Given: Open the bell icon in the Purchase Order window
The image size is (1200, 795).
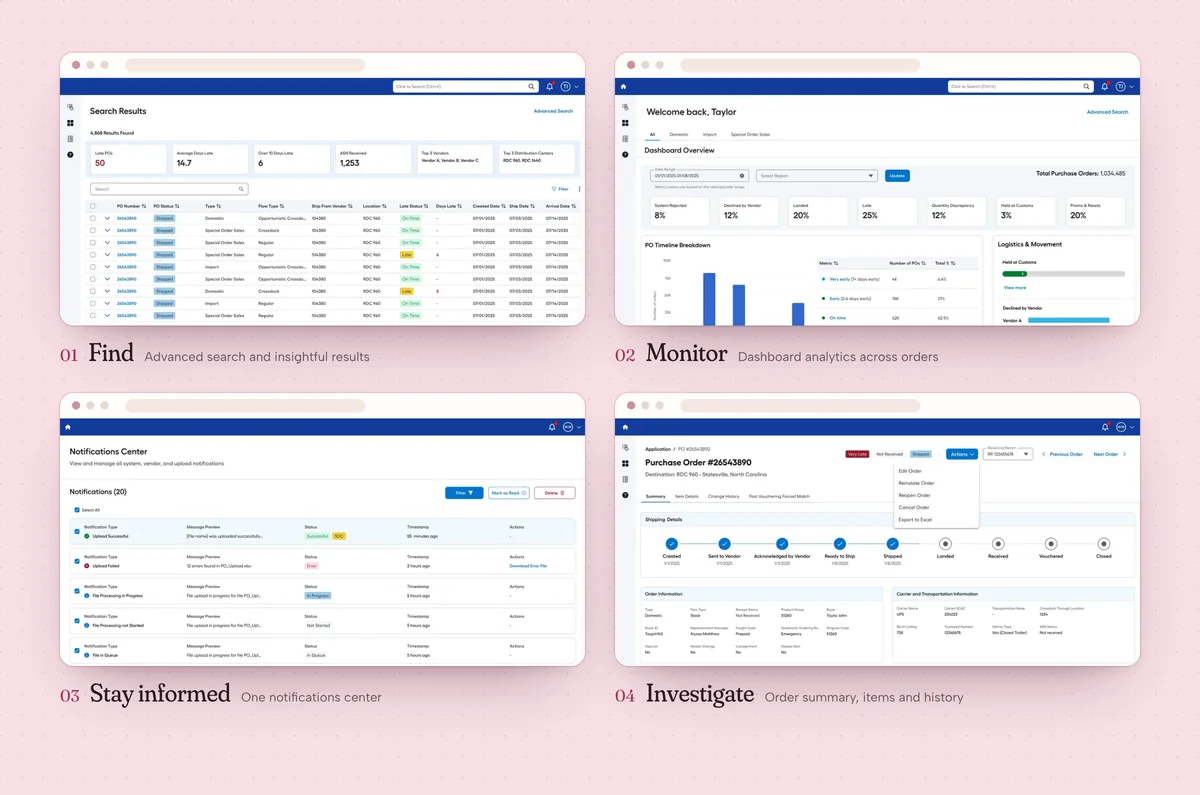Looking at the screenshot, I should [x=1107, y=427].
